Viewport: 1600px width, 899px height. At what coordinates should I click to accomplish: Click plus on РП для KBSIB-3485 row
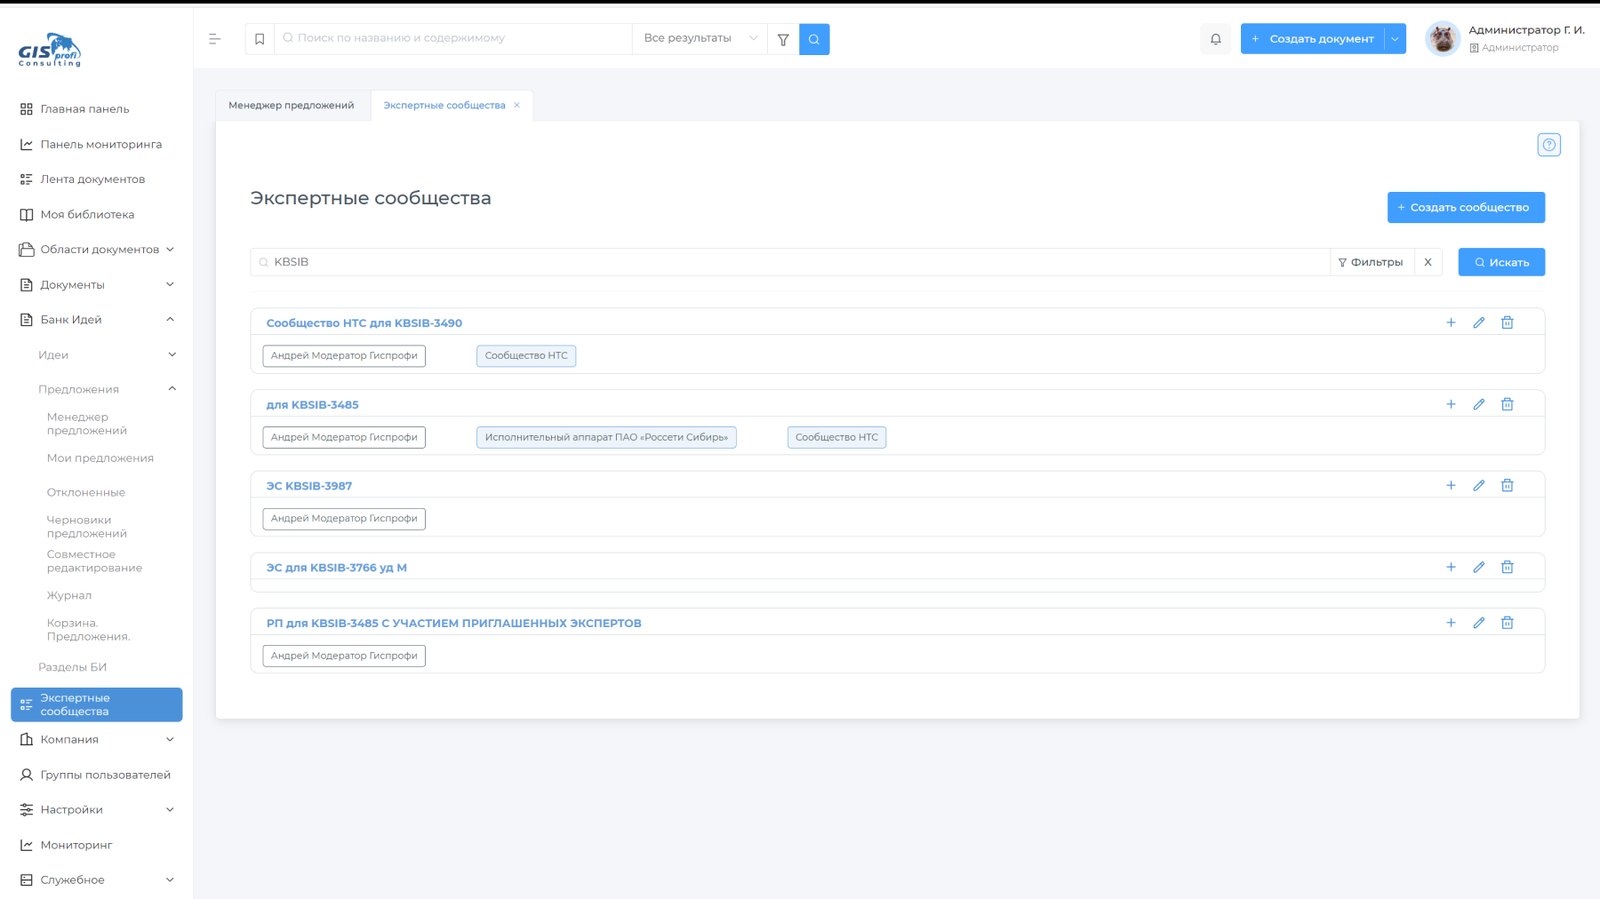pyautogui.click(x=1451, y=623)
